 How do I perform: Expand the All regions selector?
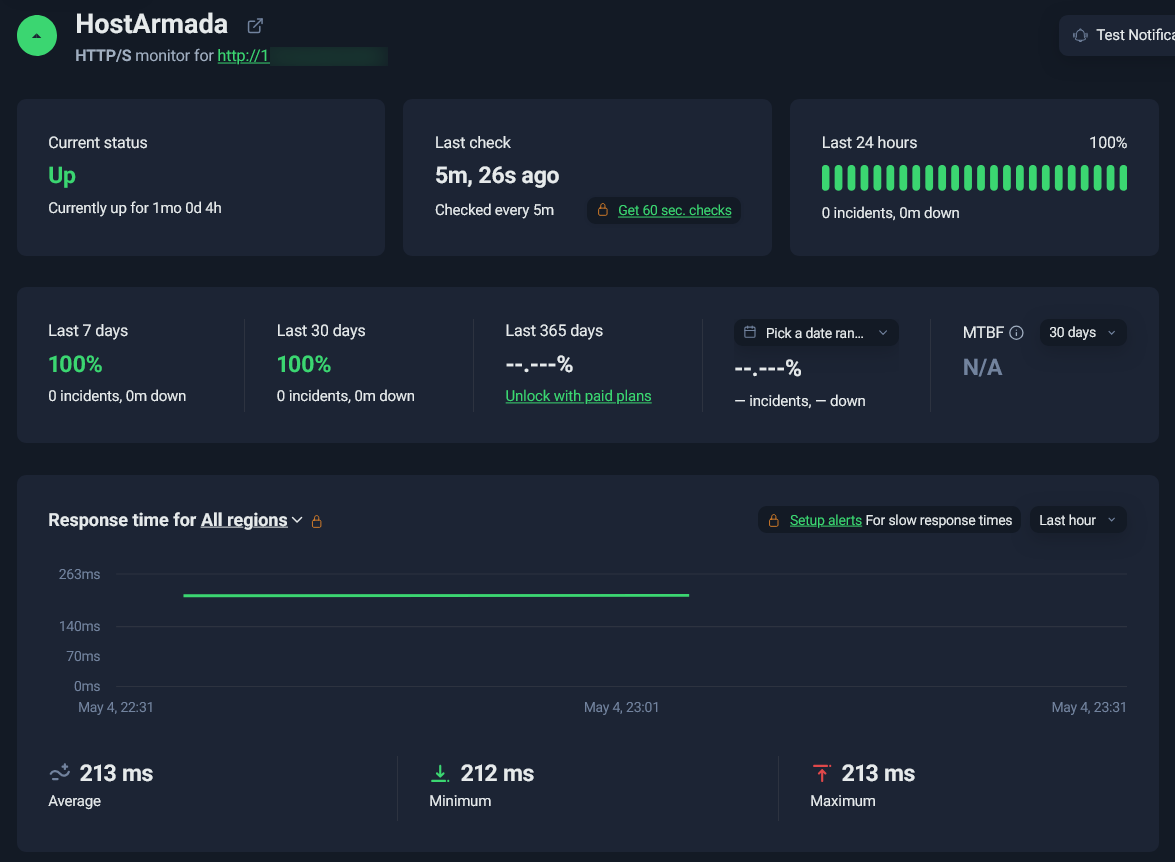pos(251,520)
